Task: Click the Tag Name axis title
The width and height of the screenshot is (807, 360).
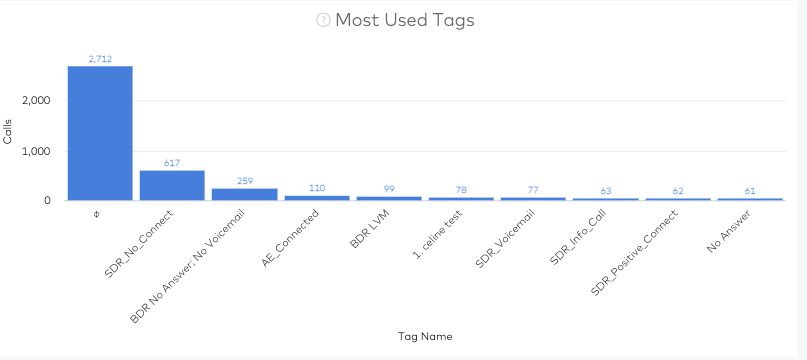Action: click(x=425, y=337)
